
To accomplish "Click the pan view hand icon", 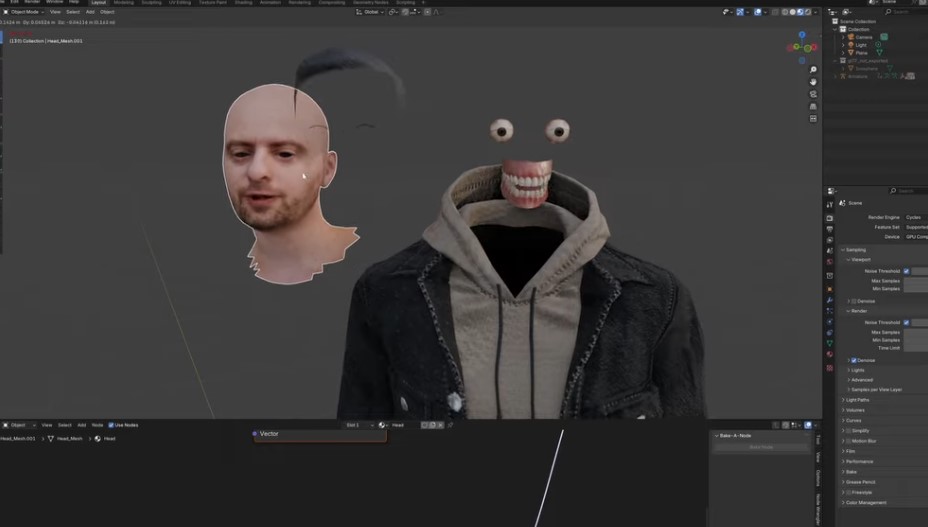I will coord(813,82).
